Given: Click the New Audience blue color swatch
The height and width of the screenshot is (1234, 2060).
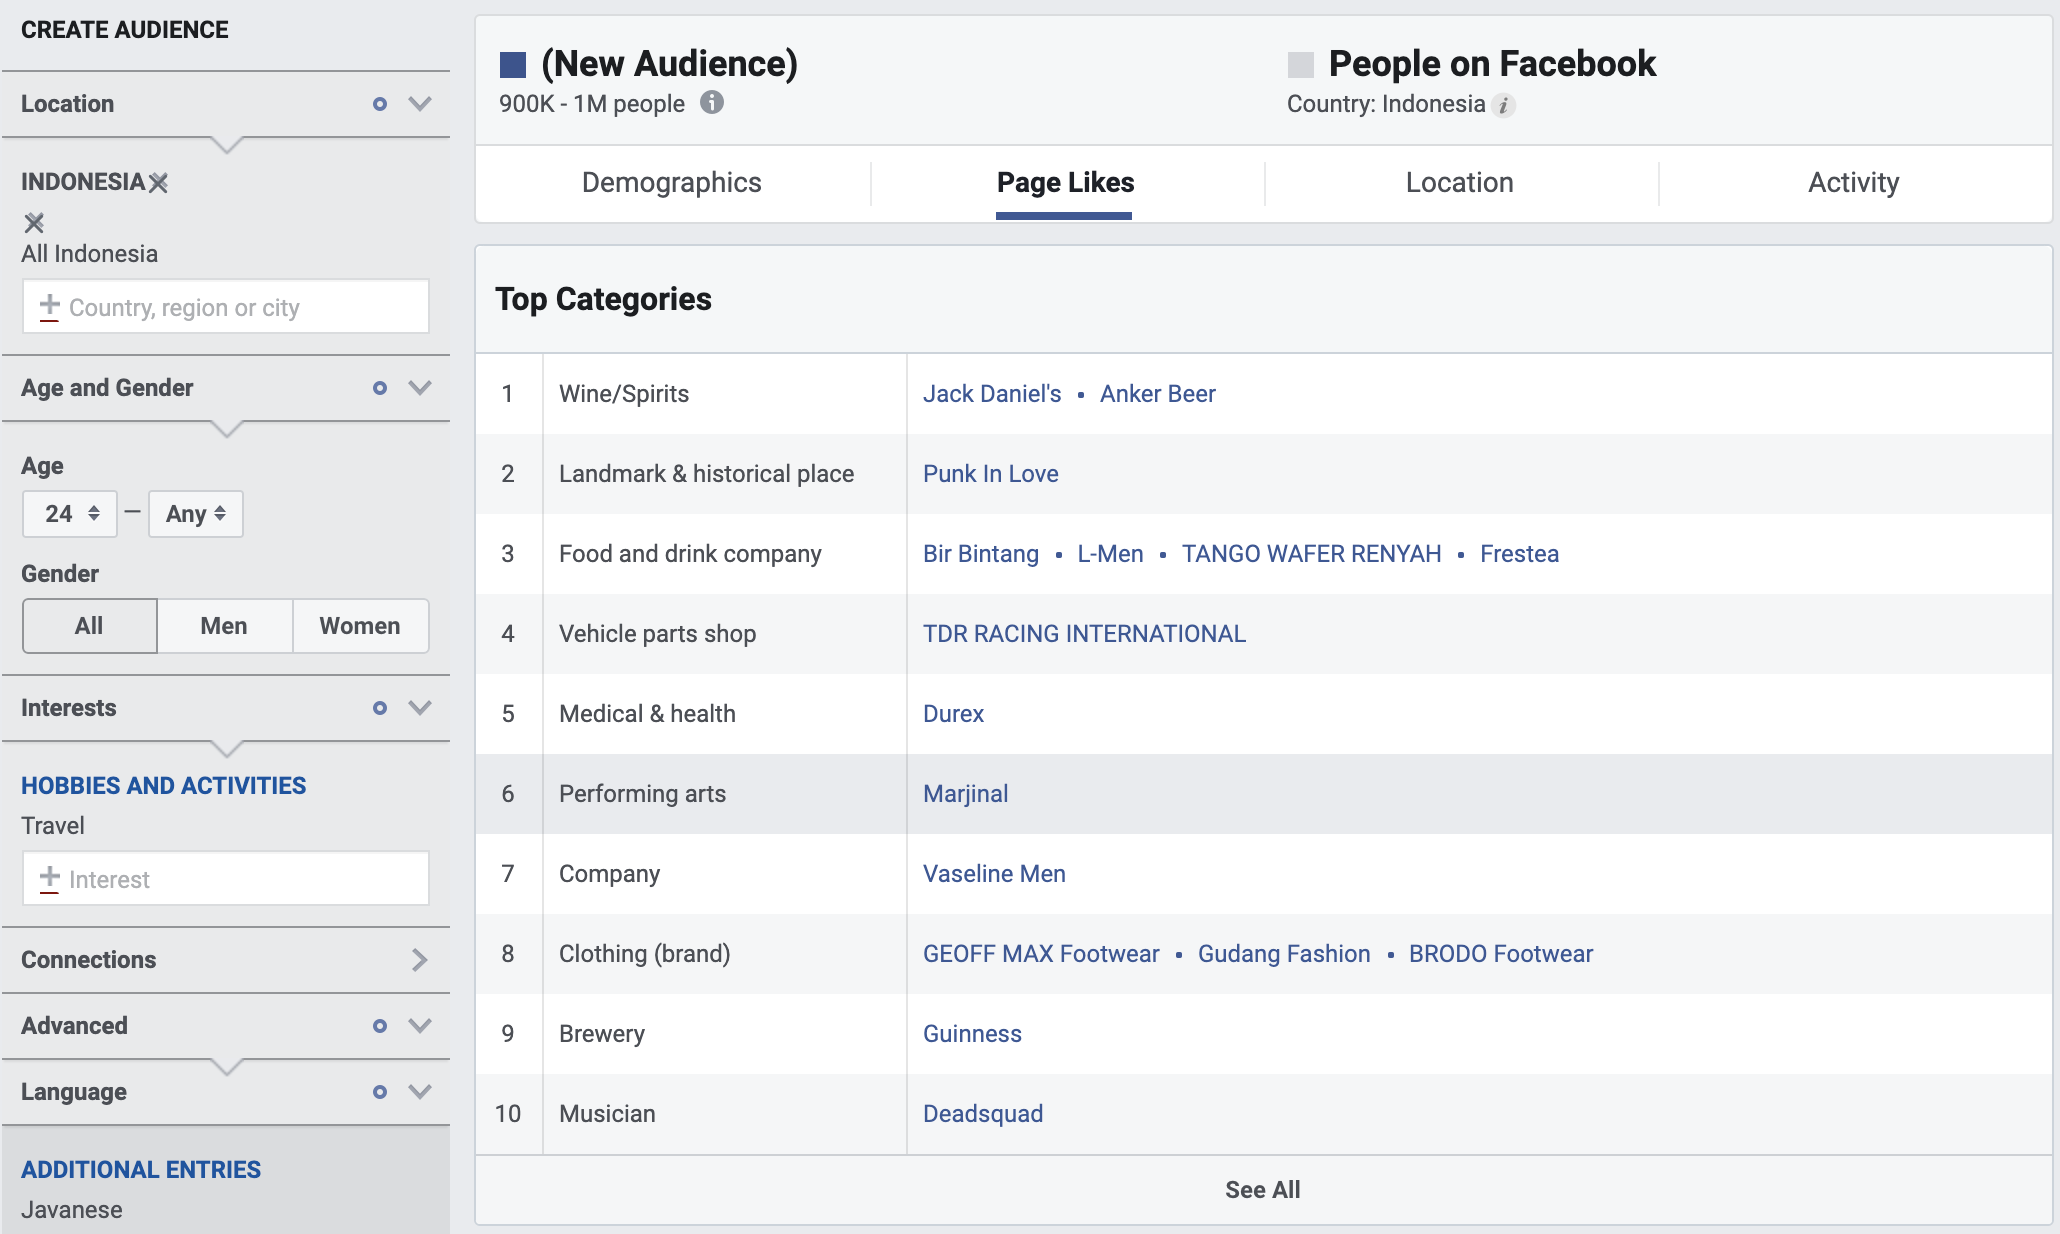Looking at the screenshot, I should (x=513, y=65).
